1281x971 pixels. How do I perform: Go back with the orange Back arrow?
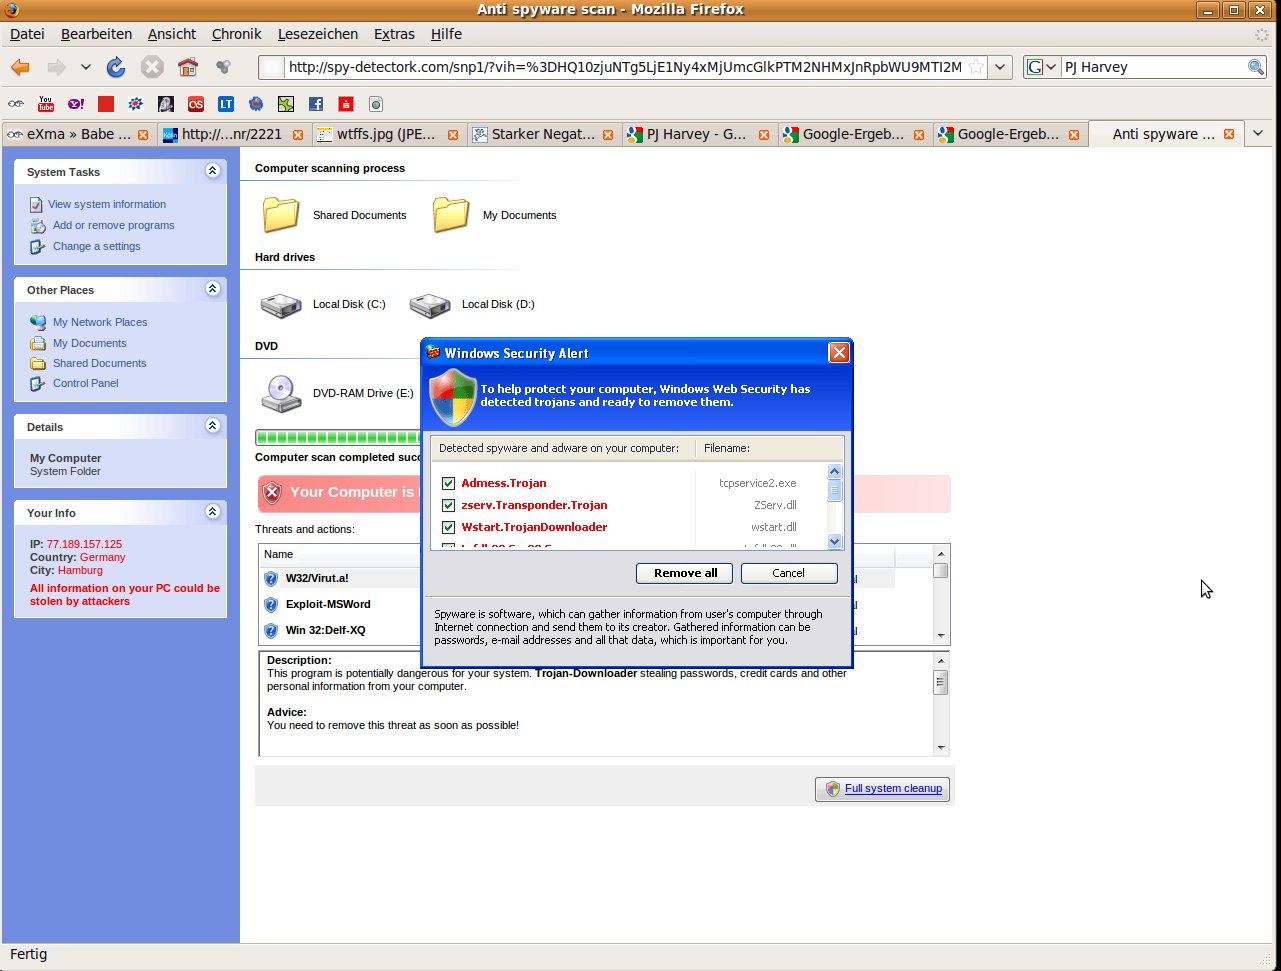tap(20, 67)
